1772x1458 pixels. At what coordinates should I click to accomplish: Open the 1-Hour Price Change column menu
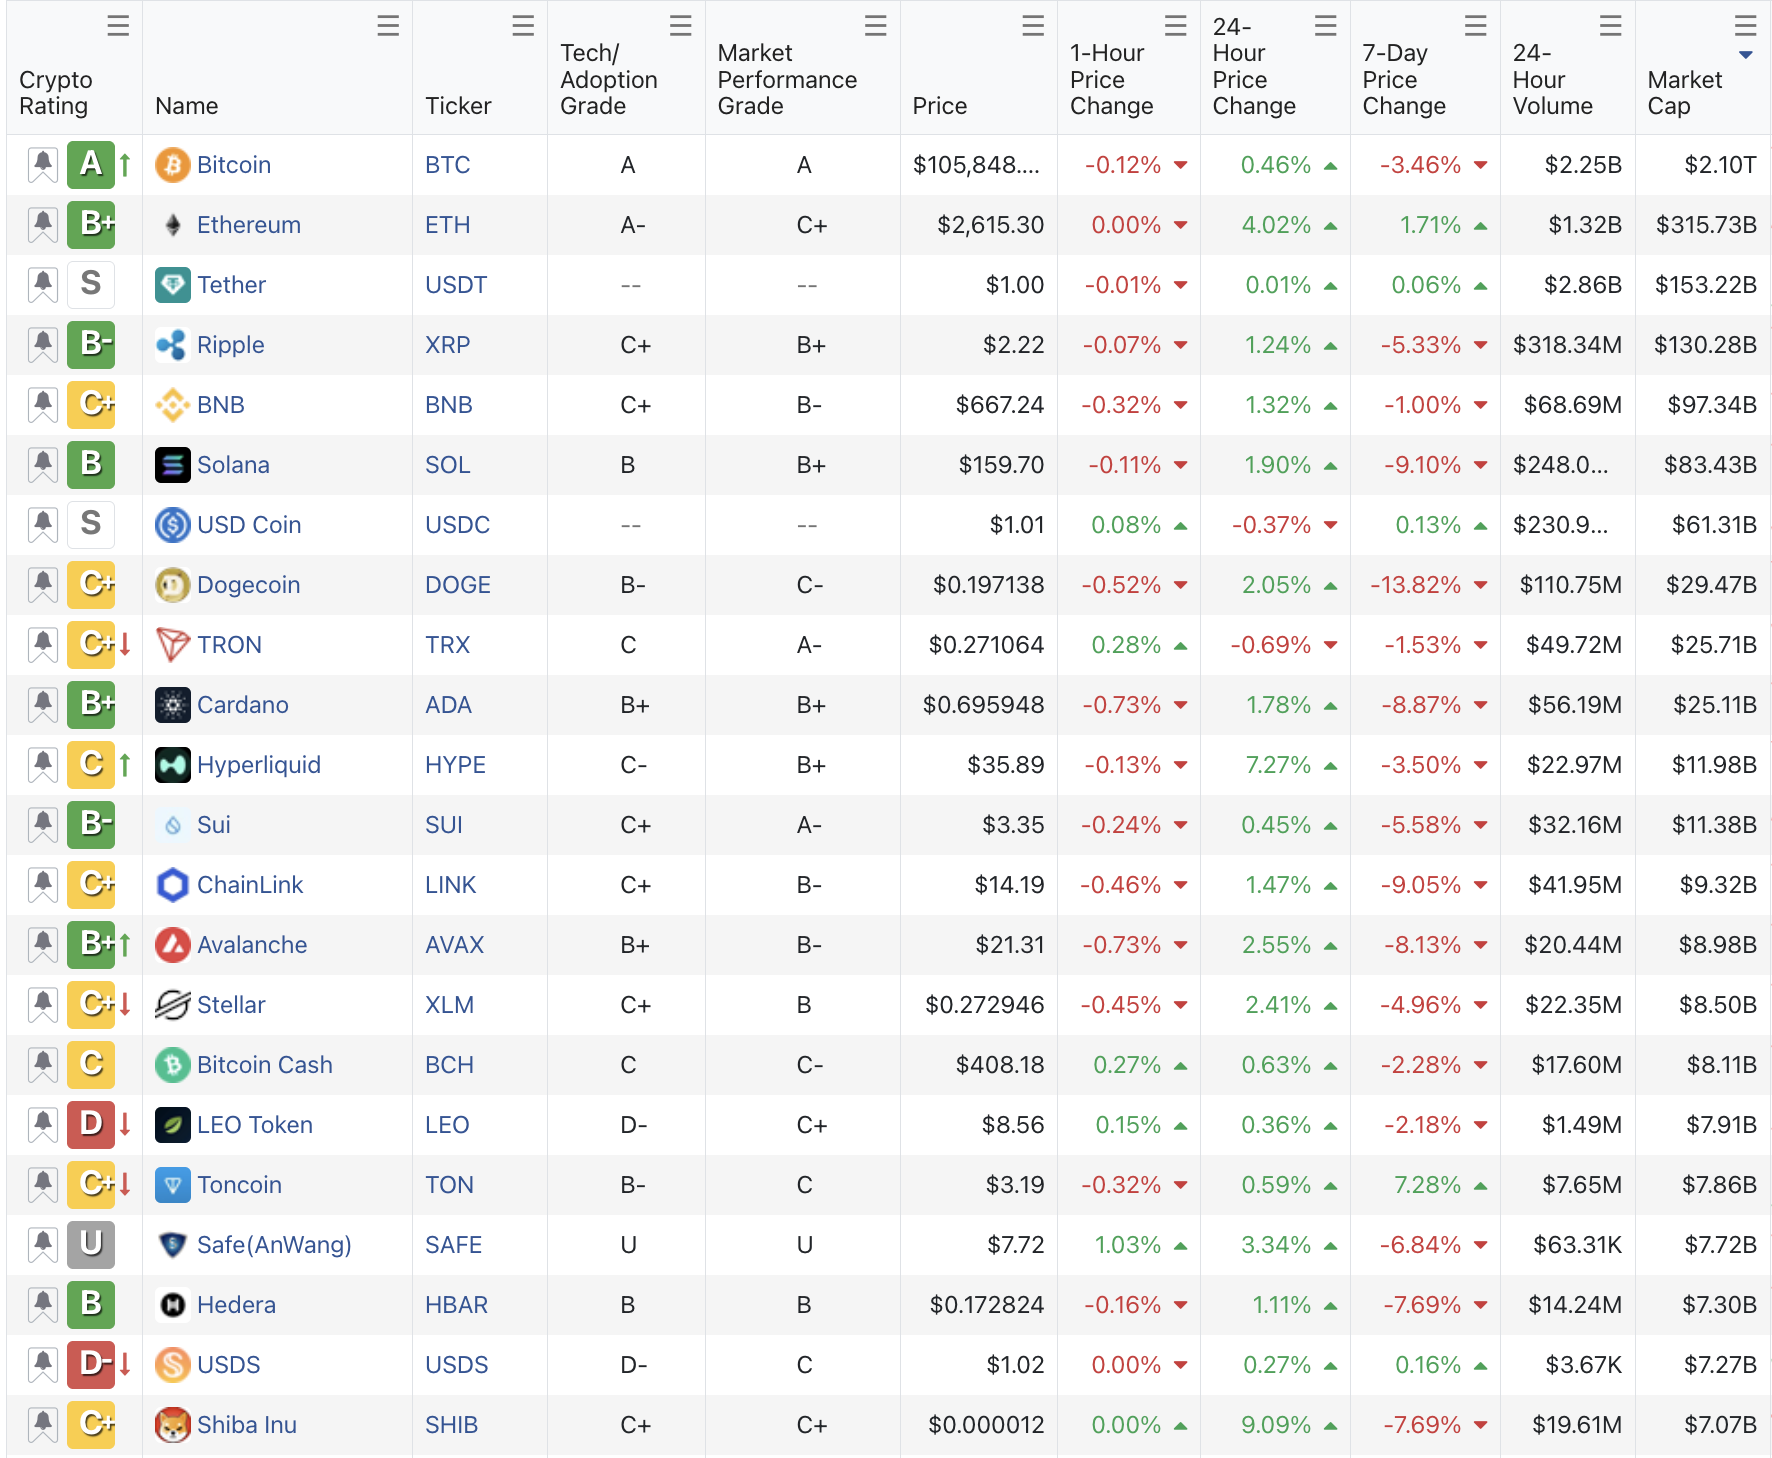pos(1176,26)
